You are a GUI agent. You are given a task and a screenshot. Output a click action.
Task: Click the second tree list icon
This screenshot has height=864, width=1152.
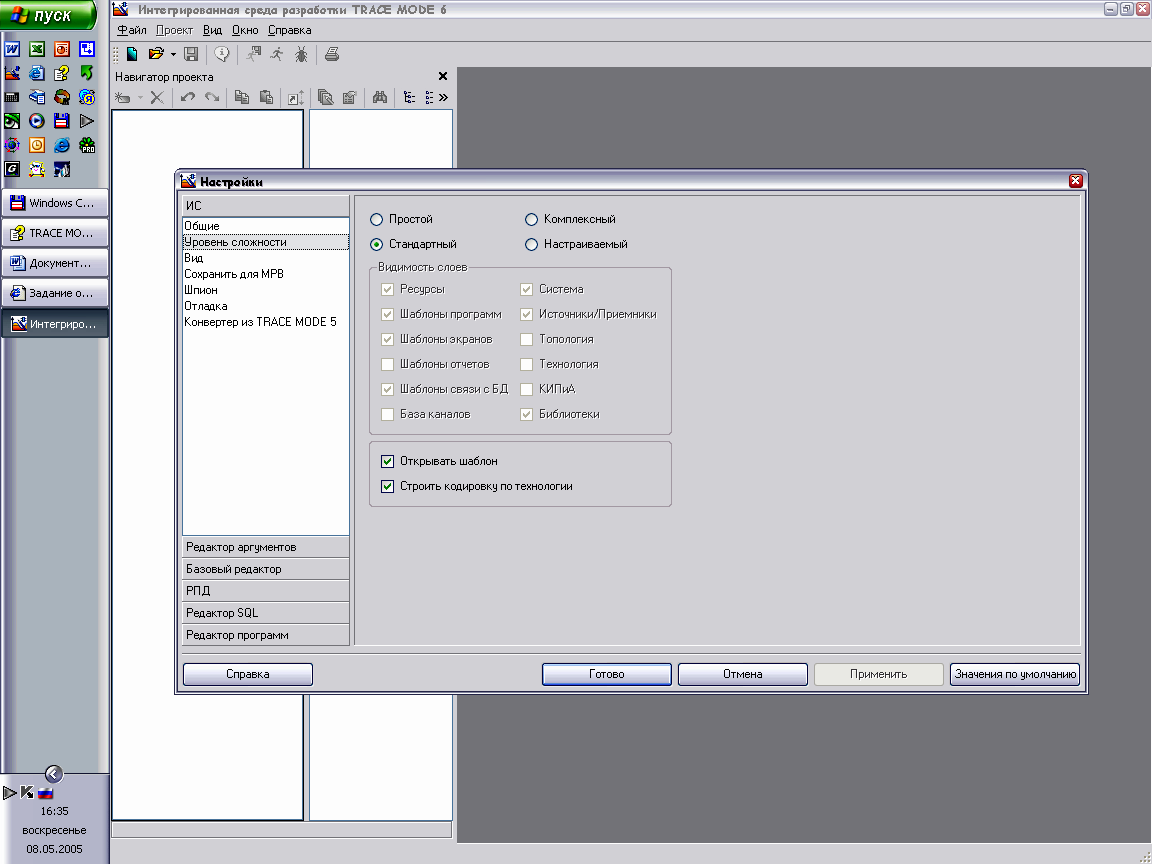[430, 97]
